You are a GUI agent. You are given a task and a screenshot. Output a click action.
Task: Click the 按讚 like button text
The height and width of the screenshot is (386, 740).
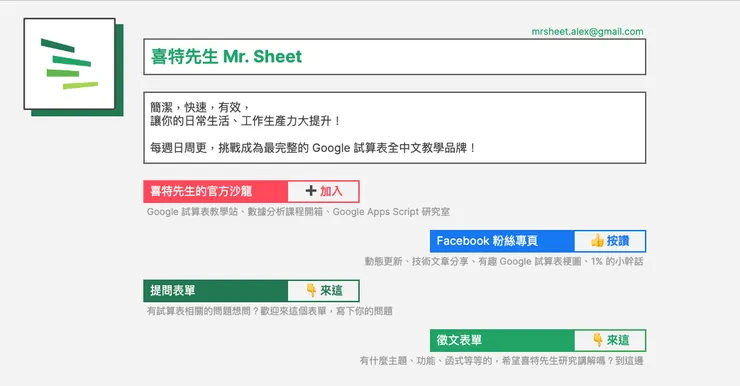point(618,241)
